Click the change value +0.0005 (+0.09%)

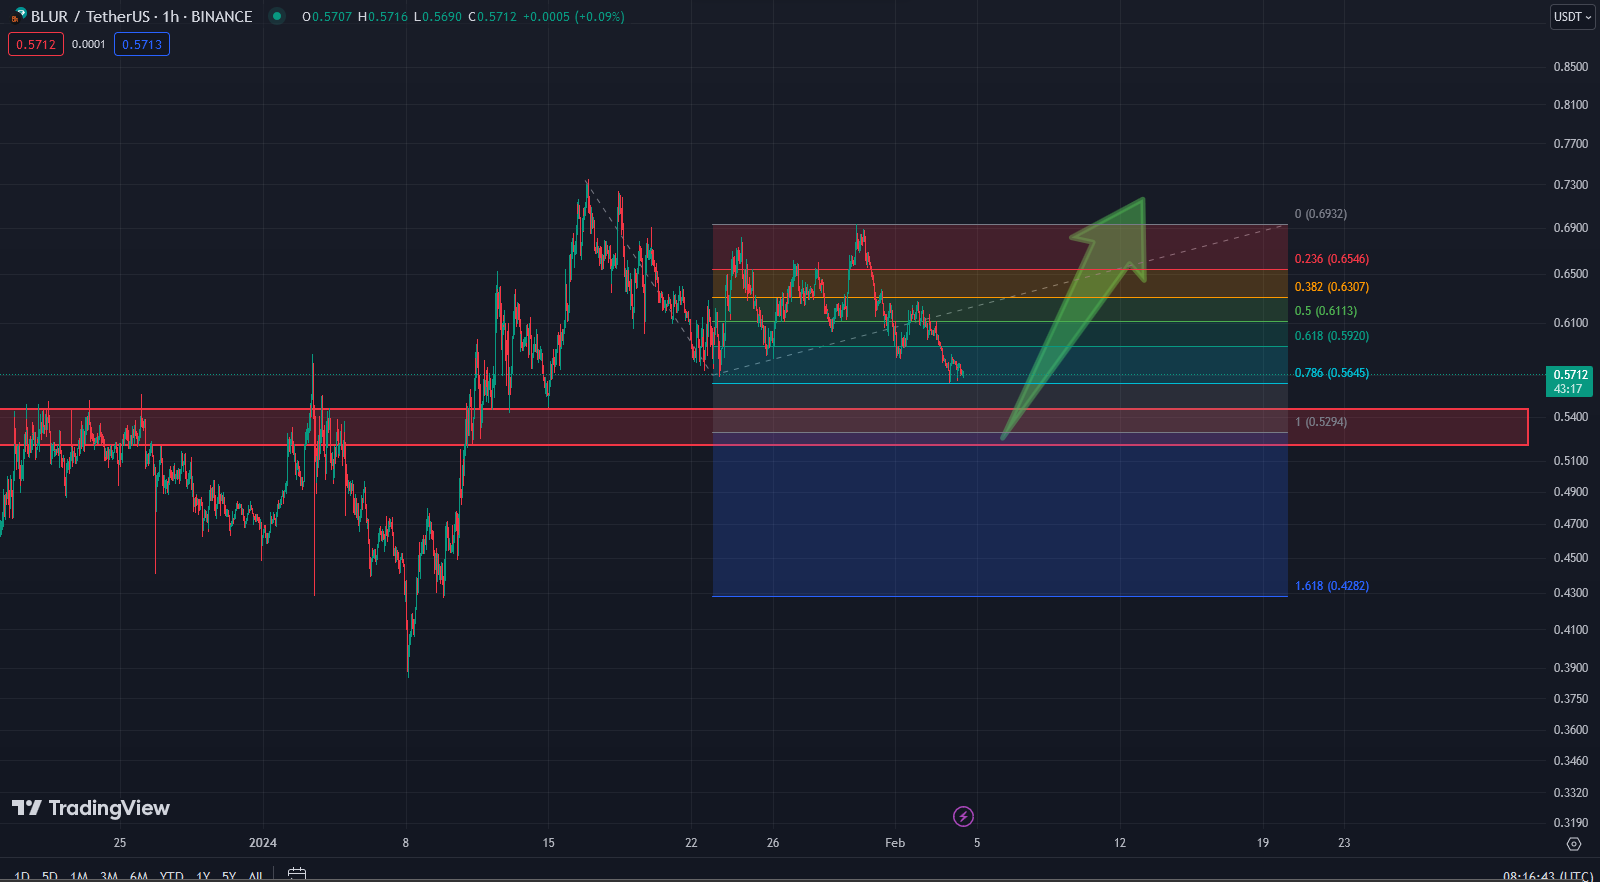(x=574, y=17)
